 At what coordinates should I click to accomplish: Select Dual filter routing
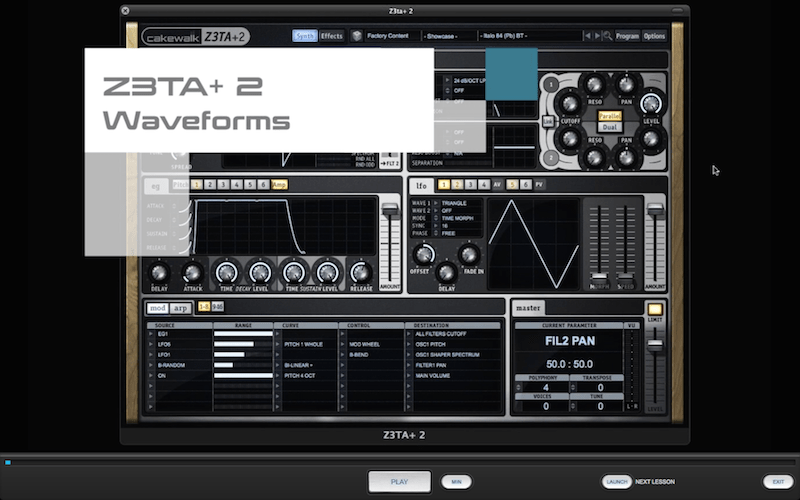coord(610,127)
